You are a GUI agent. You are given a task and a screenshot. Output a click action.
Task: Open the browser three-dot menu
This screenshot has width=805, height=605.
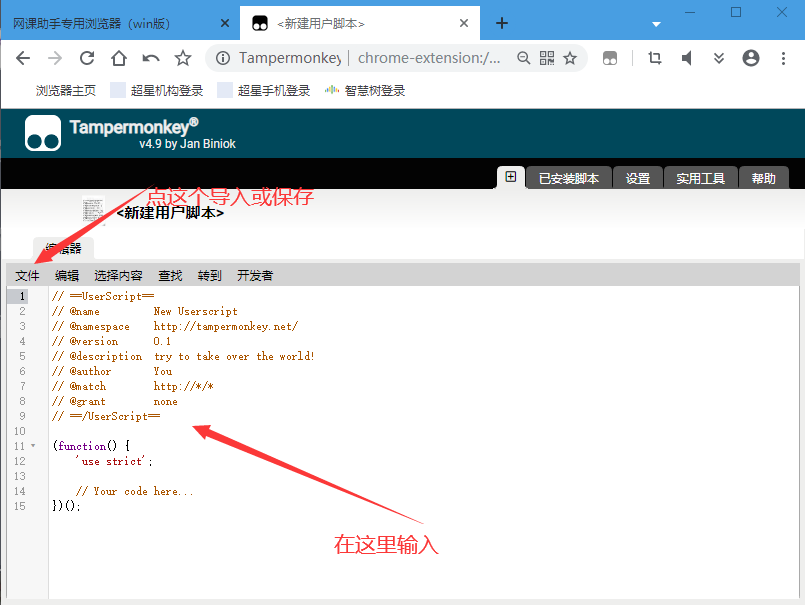pyautogui.click(x=783, y=58)
